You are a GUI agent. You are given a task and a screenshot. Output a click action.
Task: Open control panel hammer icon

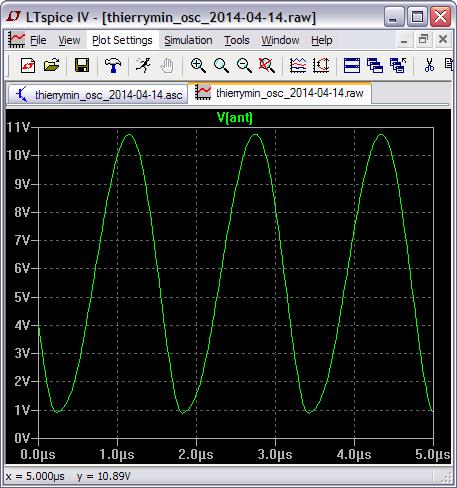point(113,65)
